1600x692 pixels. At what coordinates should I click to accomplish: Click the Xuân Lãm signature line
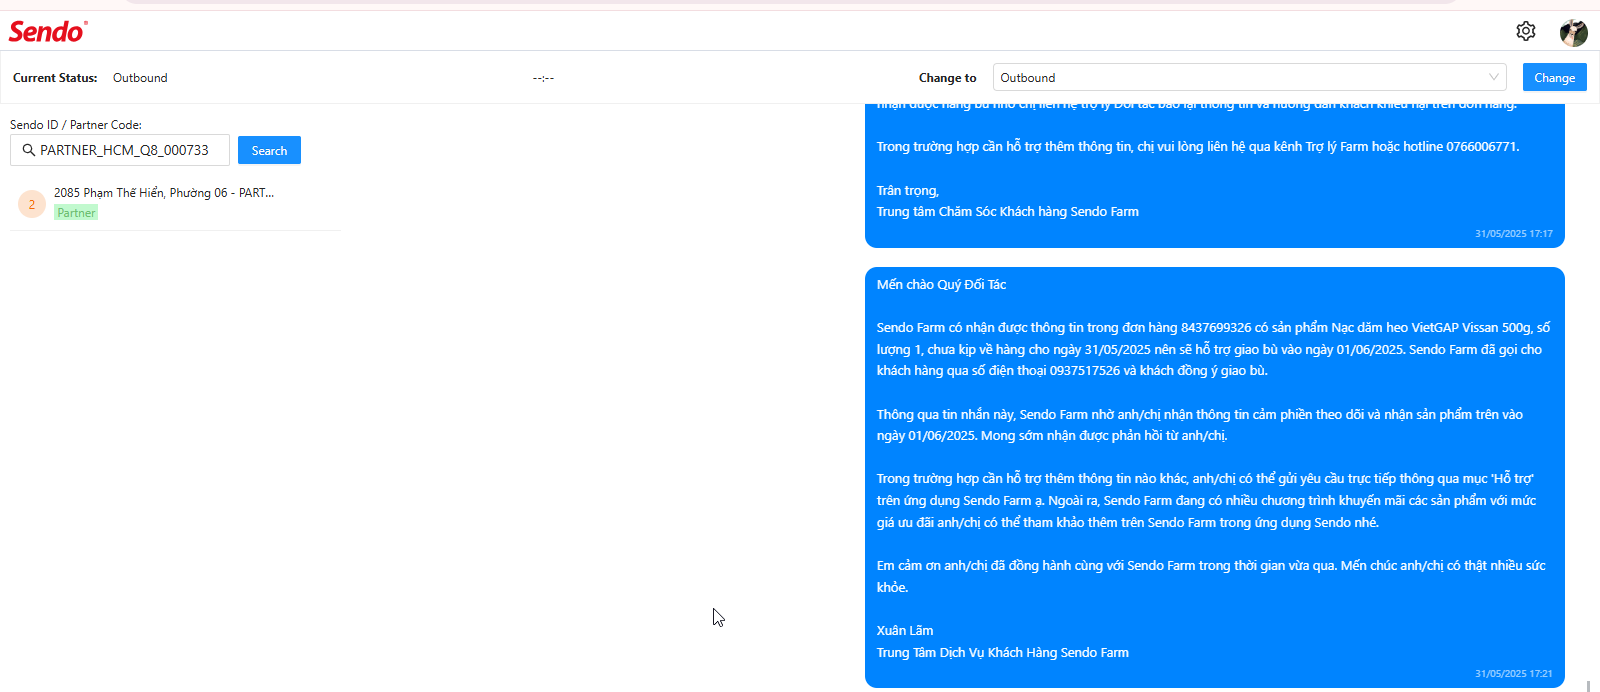point(905,631)
